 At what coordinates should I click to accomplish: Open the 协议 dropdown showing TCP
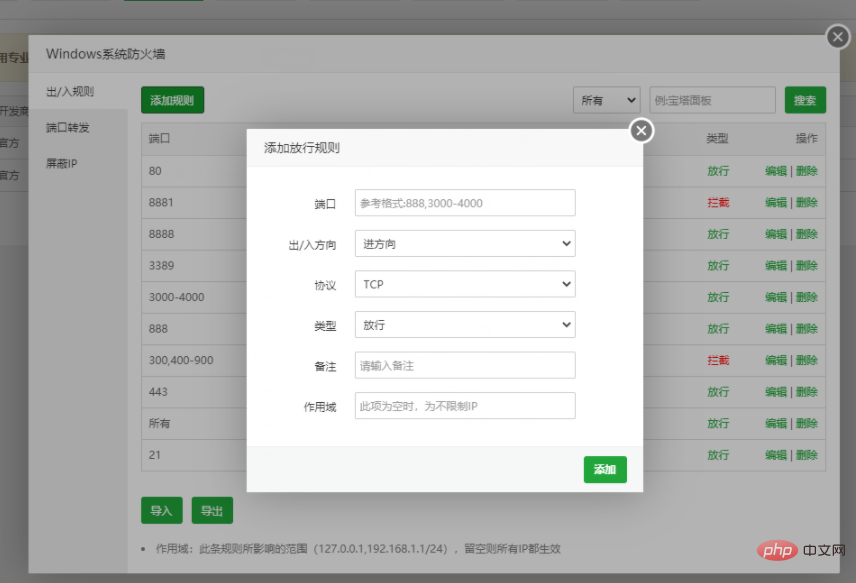pyautogui.click(x=465, y=284)
